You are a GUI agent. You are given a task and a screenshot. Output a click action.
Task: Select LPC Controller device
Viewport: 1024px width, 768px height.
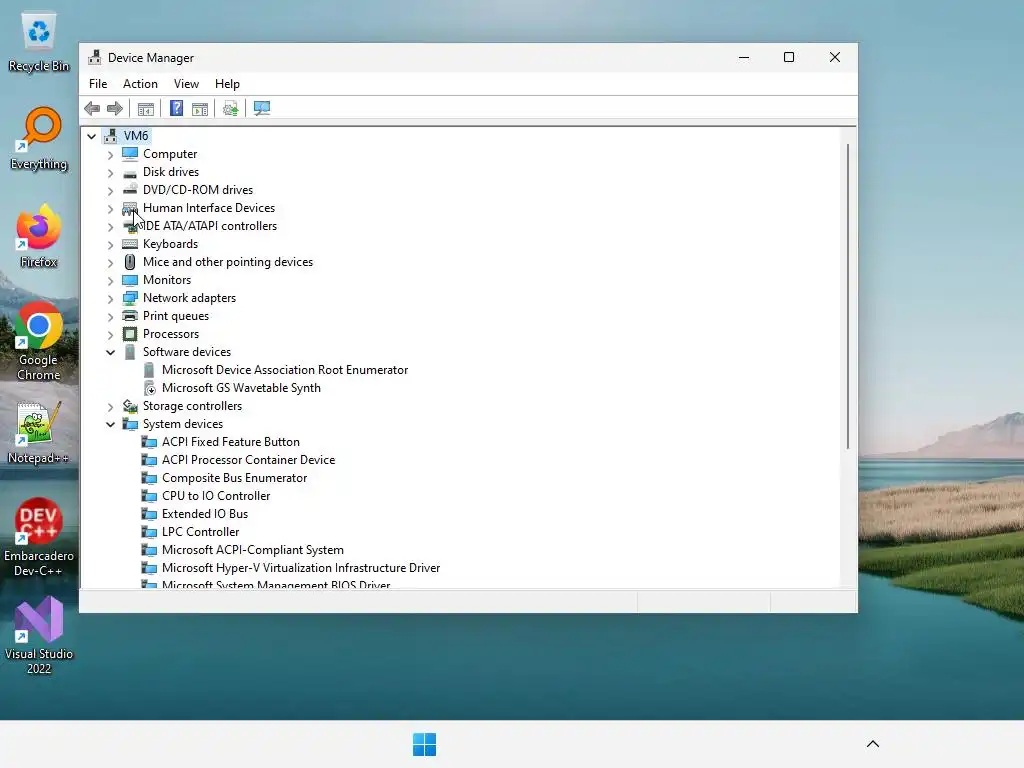pos(200,532)
